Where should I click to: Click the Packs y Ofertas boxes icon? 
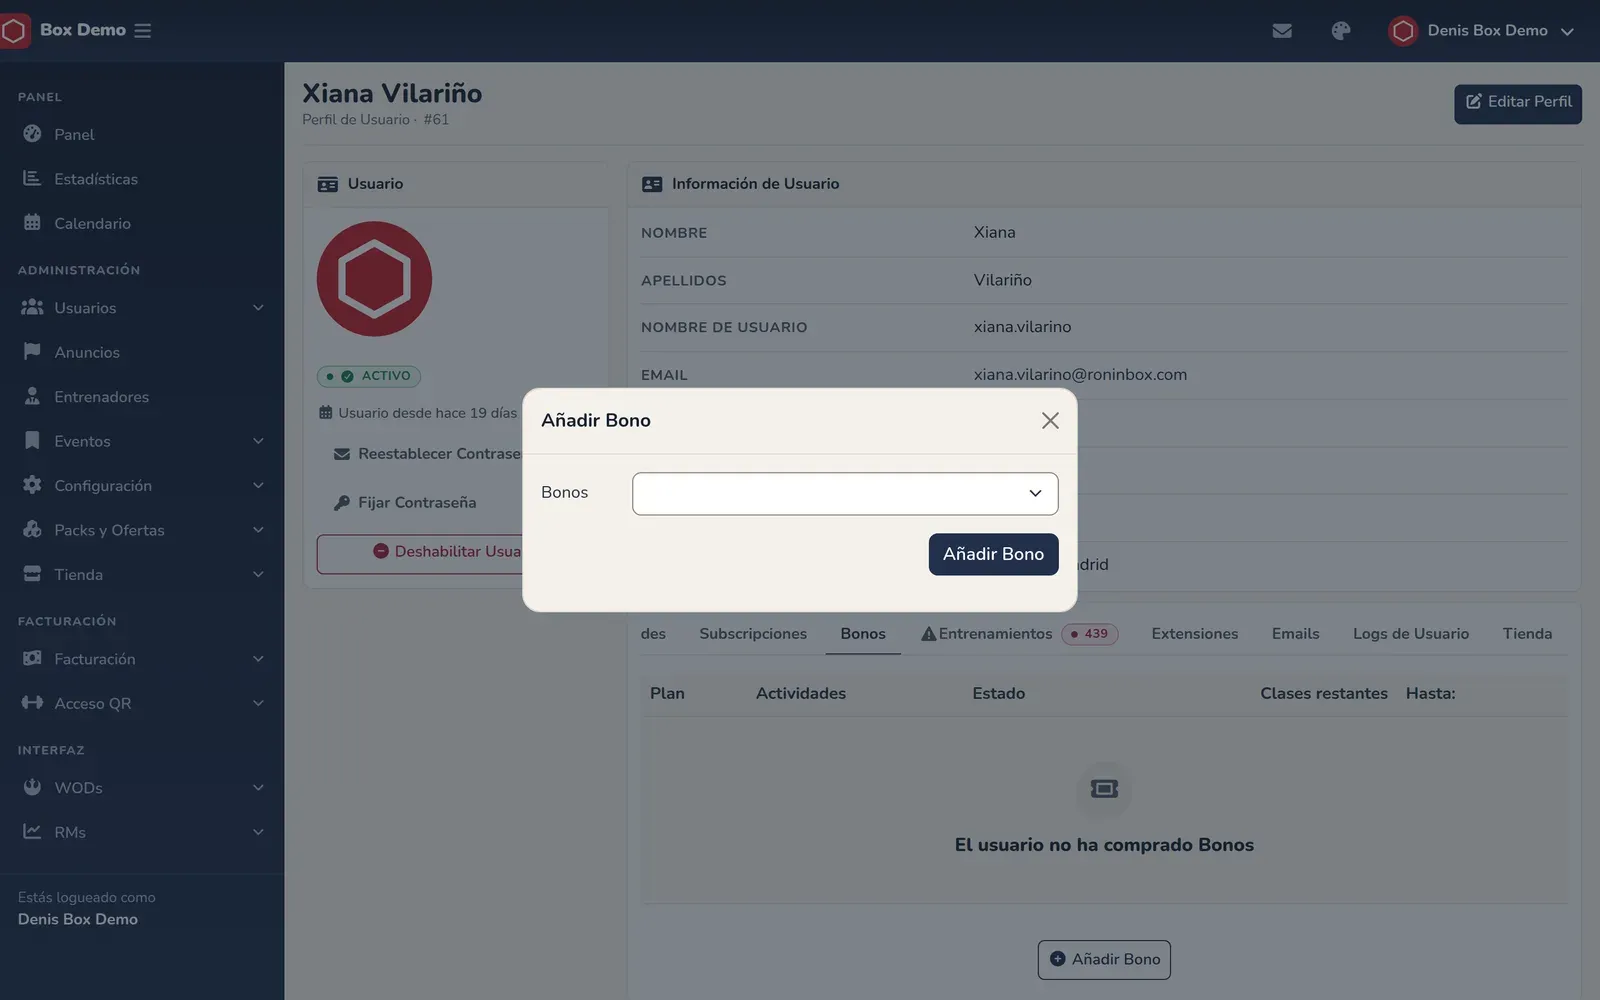tap(32, 530)
